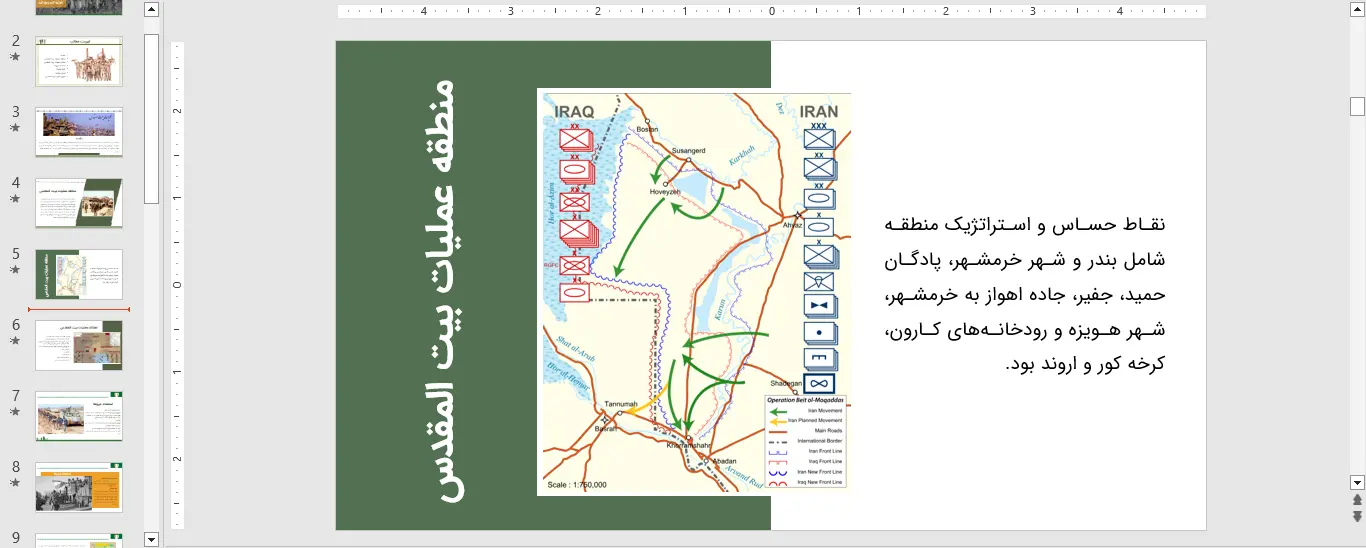The width and height of the screenshot is (1366, 548).
Task: Click the 'Tannumah' label on the map
Action: tap(620, 404)
